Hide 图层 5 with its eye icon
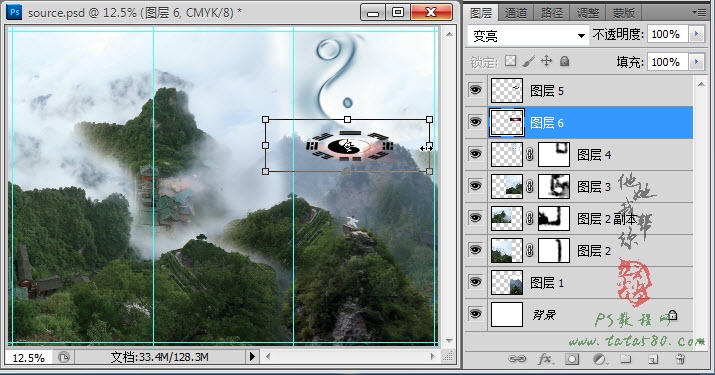The width and height of the screenshot is (715, 375). (x=475, y=90)
